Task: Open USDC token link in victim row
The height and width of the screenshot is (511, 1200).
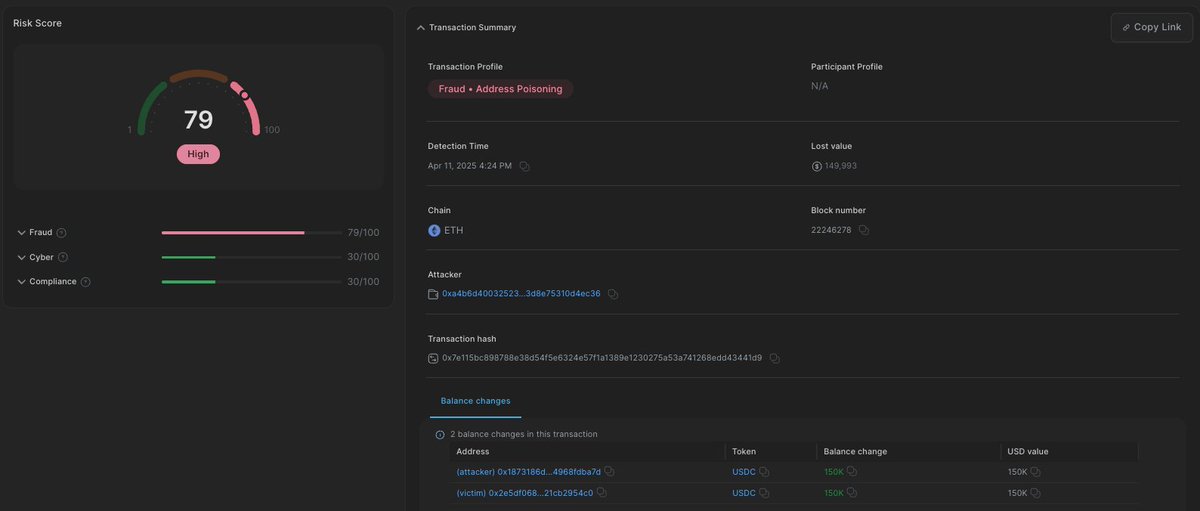Action: pyautogui.click(x=744, y=493)
